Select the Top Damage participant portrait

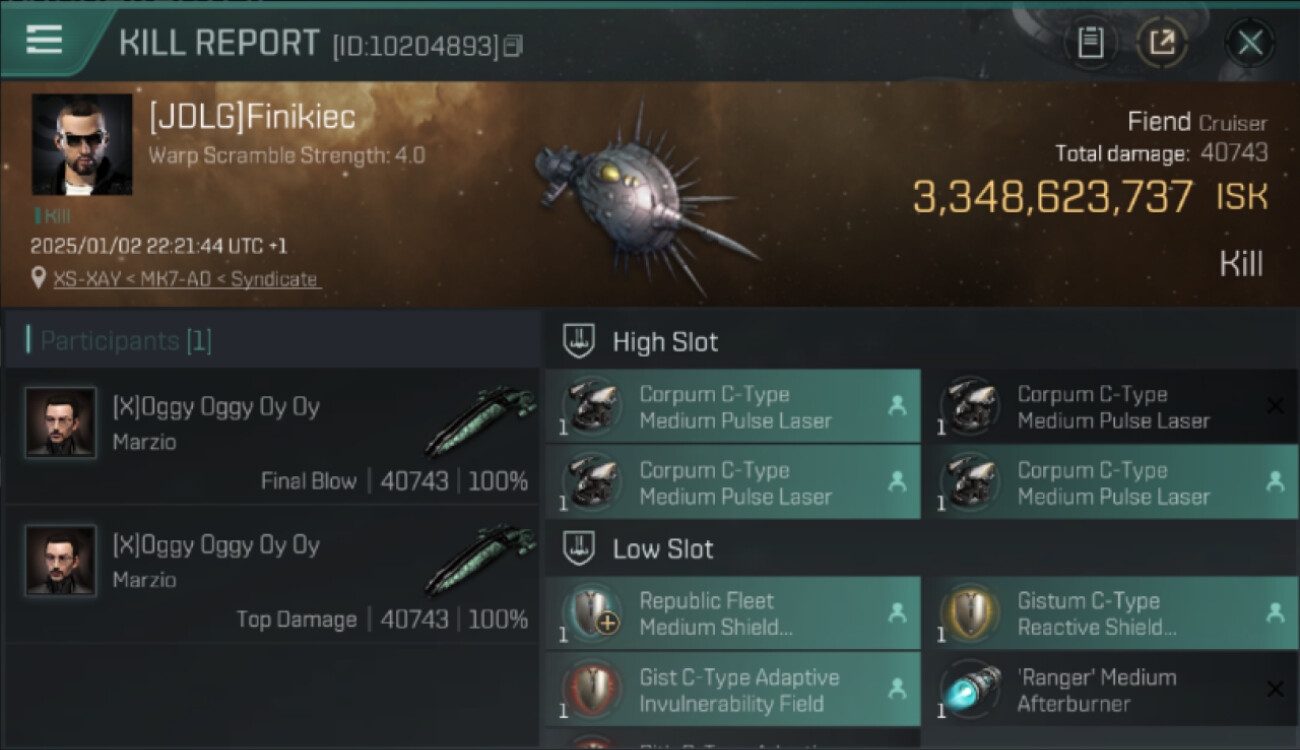coord(61,561)
